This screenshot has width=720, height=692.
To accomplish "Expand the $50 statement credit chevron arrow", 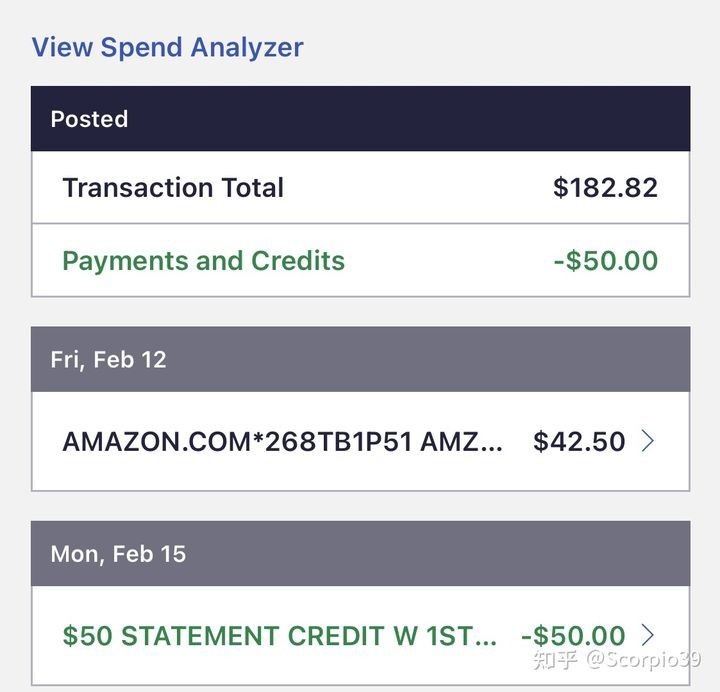I will point(648,635).
